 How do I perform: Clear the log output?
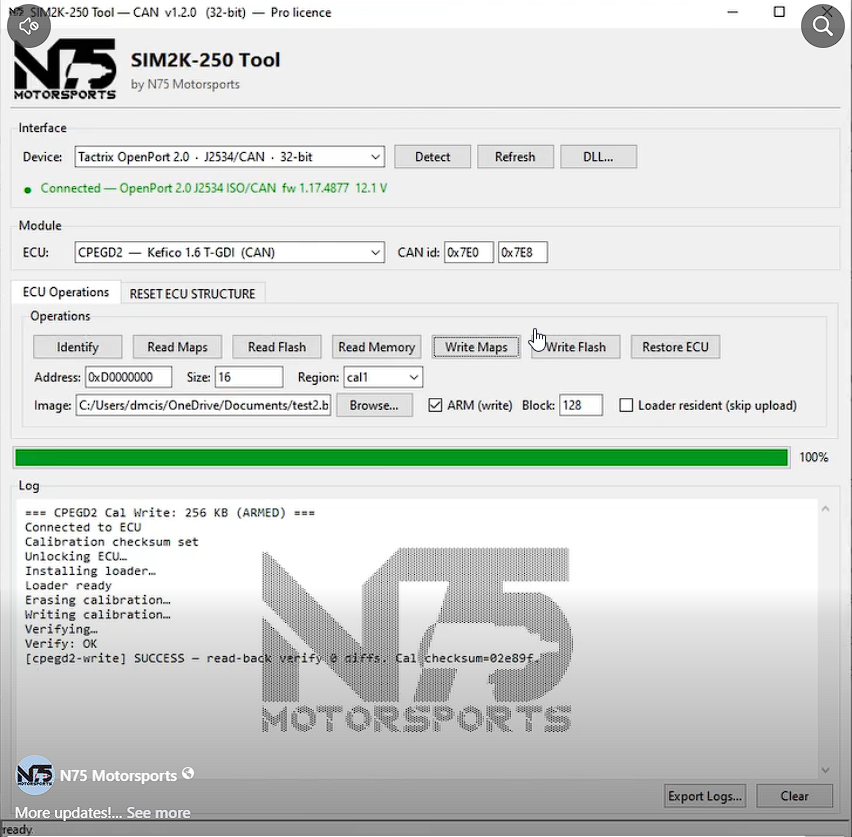tap(794, 796)
